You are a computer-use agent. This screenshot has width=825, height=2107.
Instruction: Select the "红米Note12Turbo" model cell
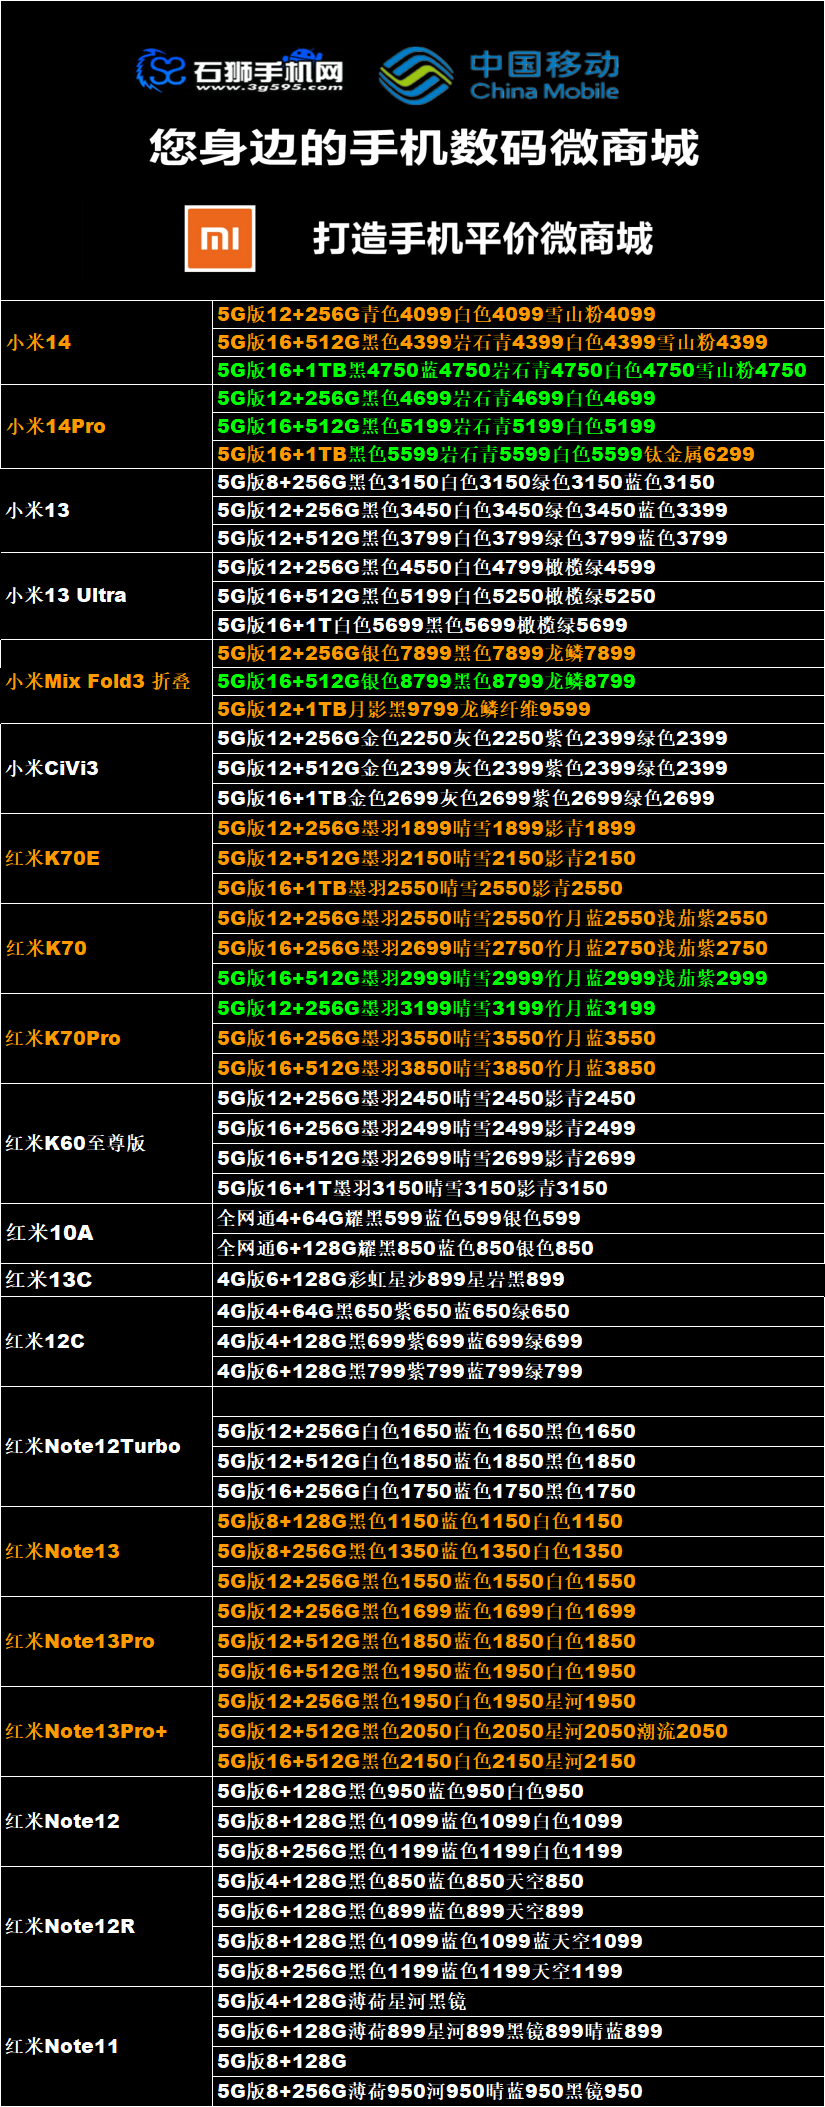click(106, 1446)
